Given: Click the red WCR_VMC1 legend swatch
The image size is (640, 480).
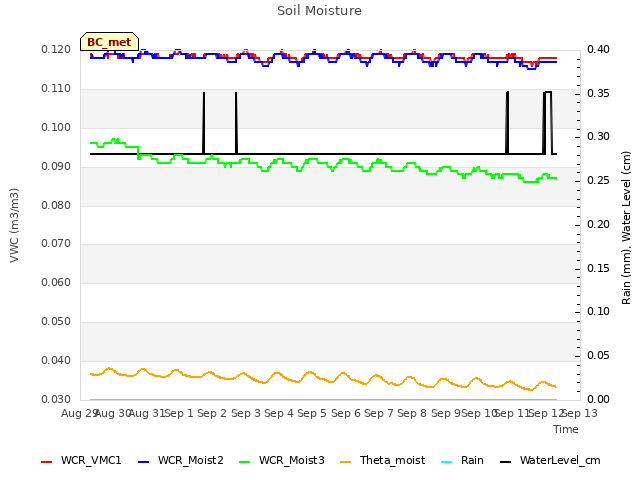Looking at the screenshot, I should tap(47, 462).
